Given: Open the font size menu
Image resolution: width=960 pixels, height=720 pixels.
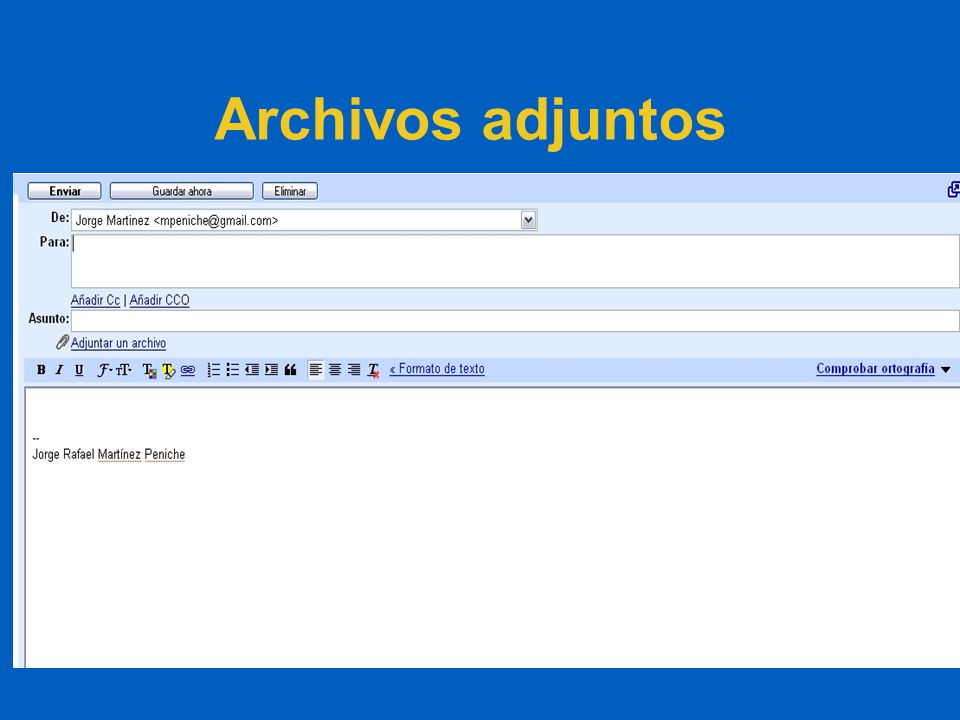Looking at the screenshot, I should coord(124,370).
